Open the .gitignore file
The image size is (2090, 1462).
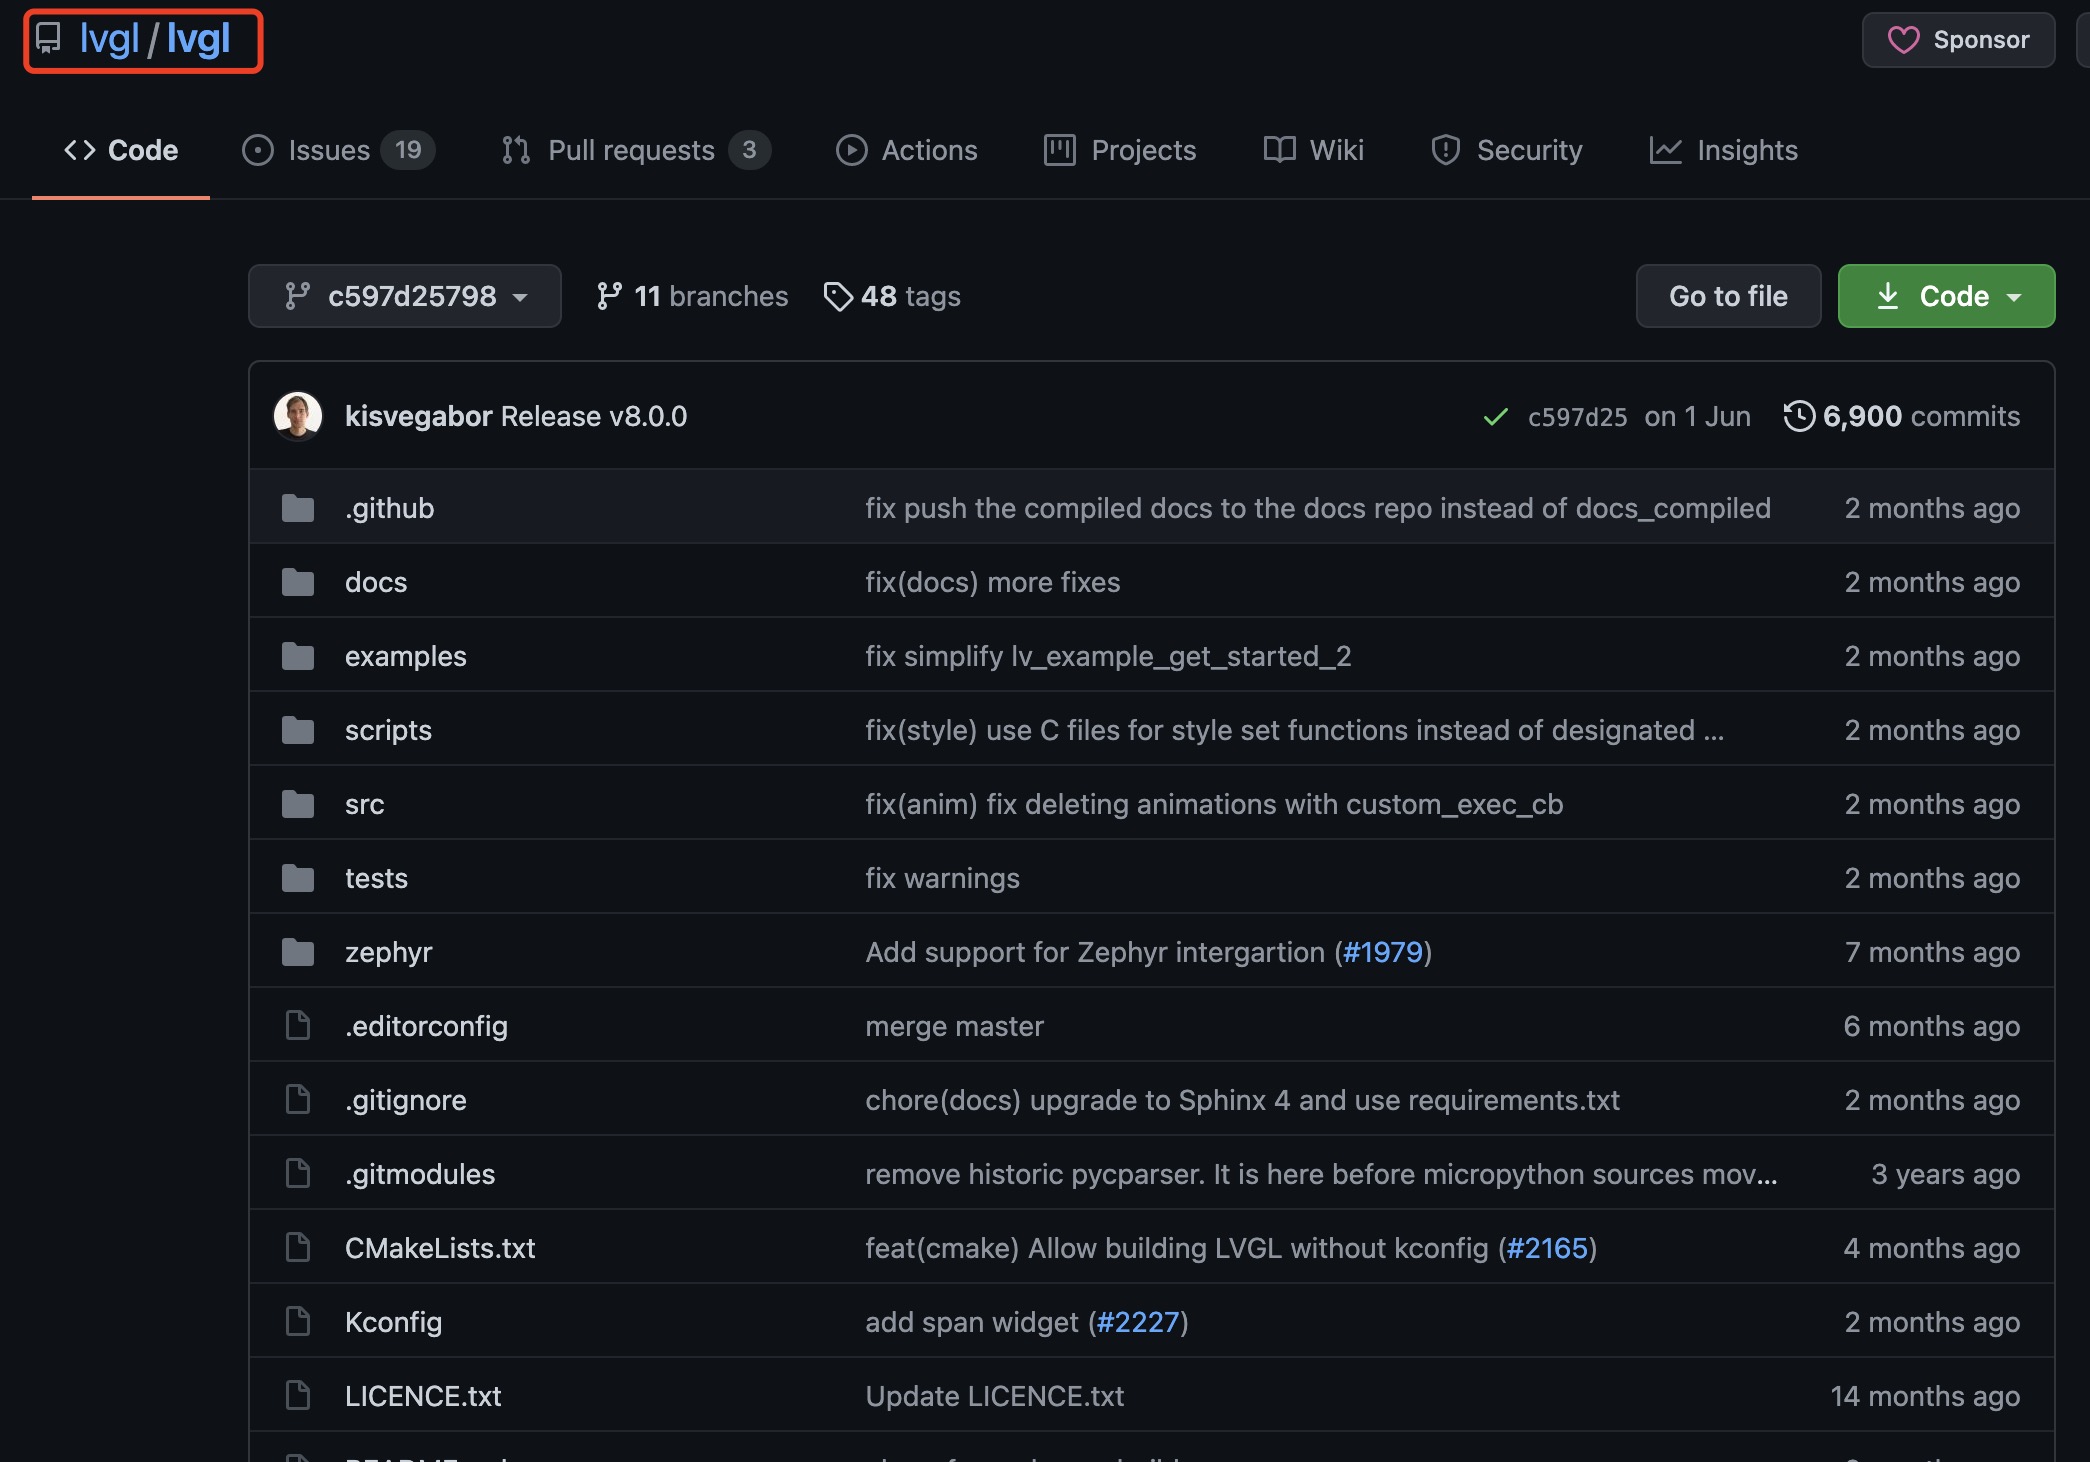406,1100
